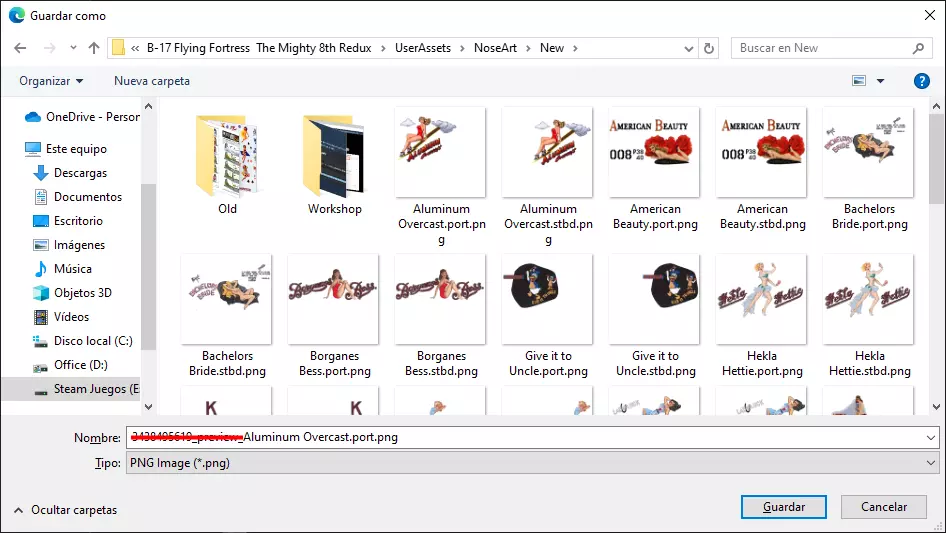Screen dimensions: 946x533
Task: Open the help question mark icon
Action: click(x=921, y=81)
